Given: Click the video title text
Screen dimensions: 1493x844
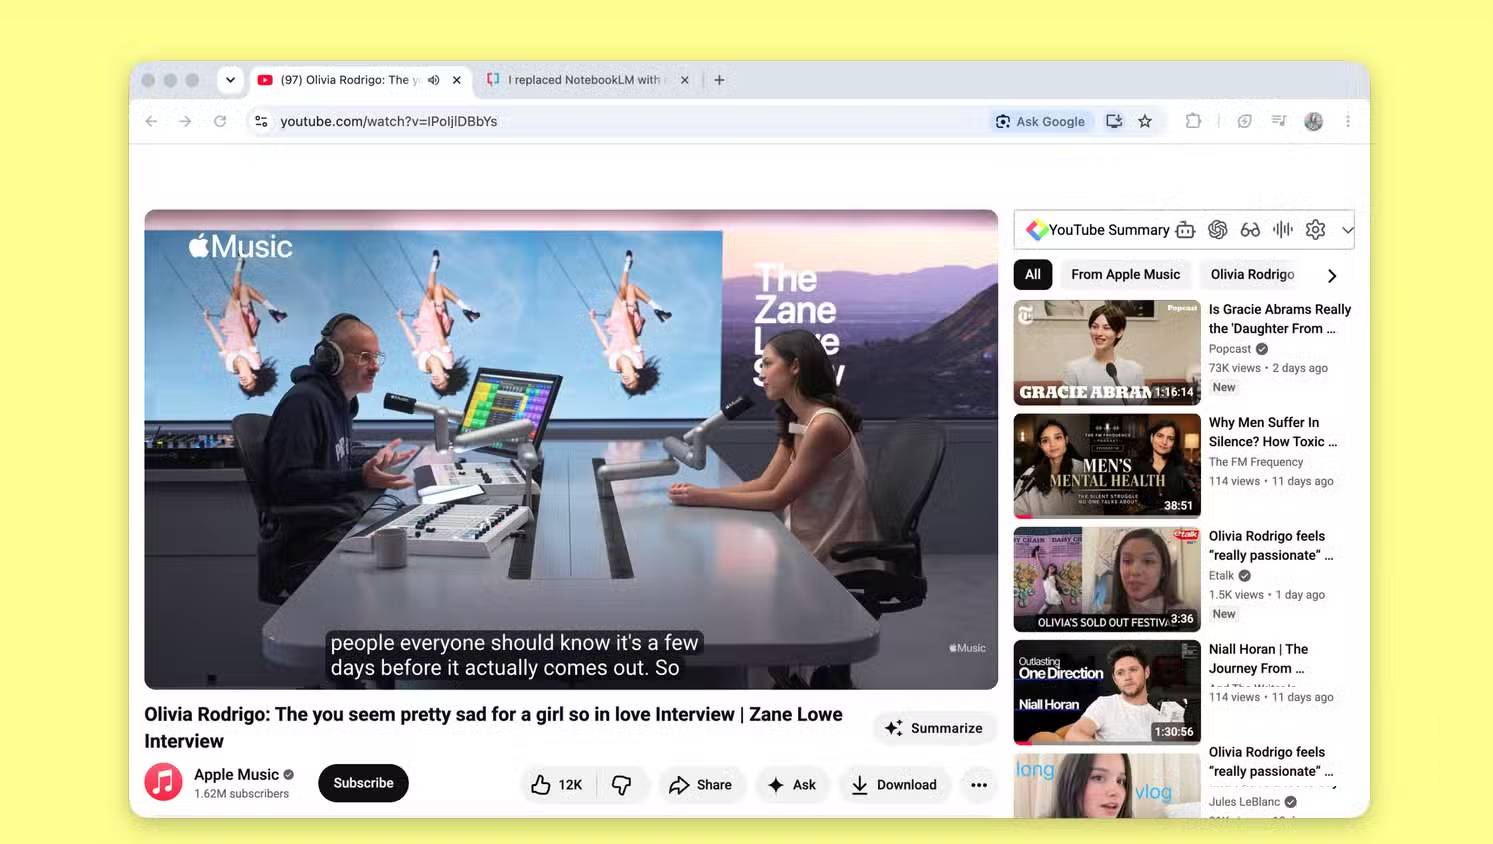Looking at the screenshot, I should [493, 727].
